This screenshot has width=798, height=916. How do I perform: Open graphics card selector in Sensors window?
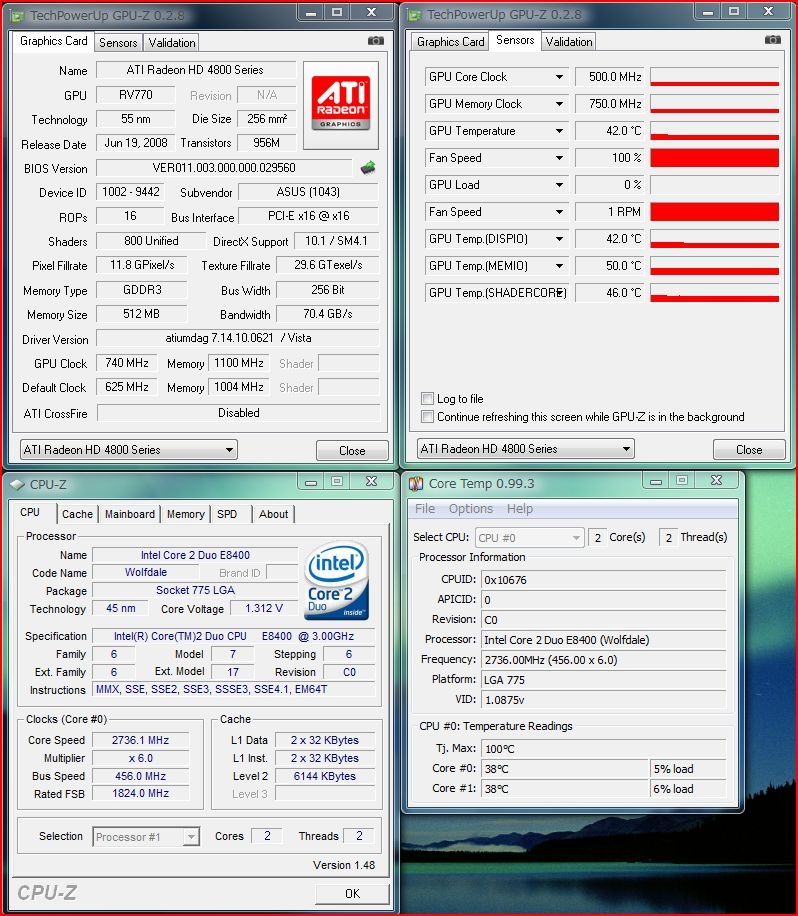pyautogui.click(x=526, y=449)
